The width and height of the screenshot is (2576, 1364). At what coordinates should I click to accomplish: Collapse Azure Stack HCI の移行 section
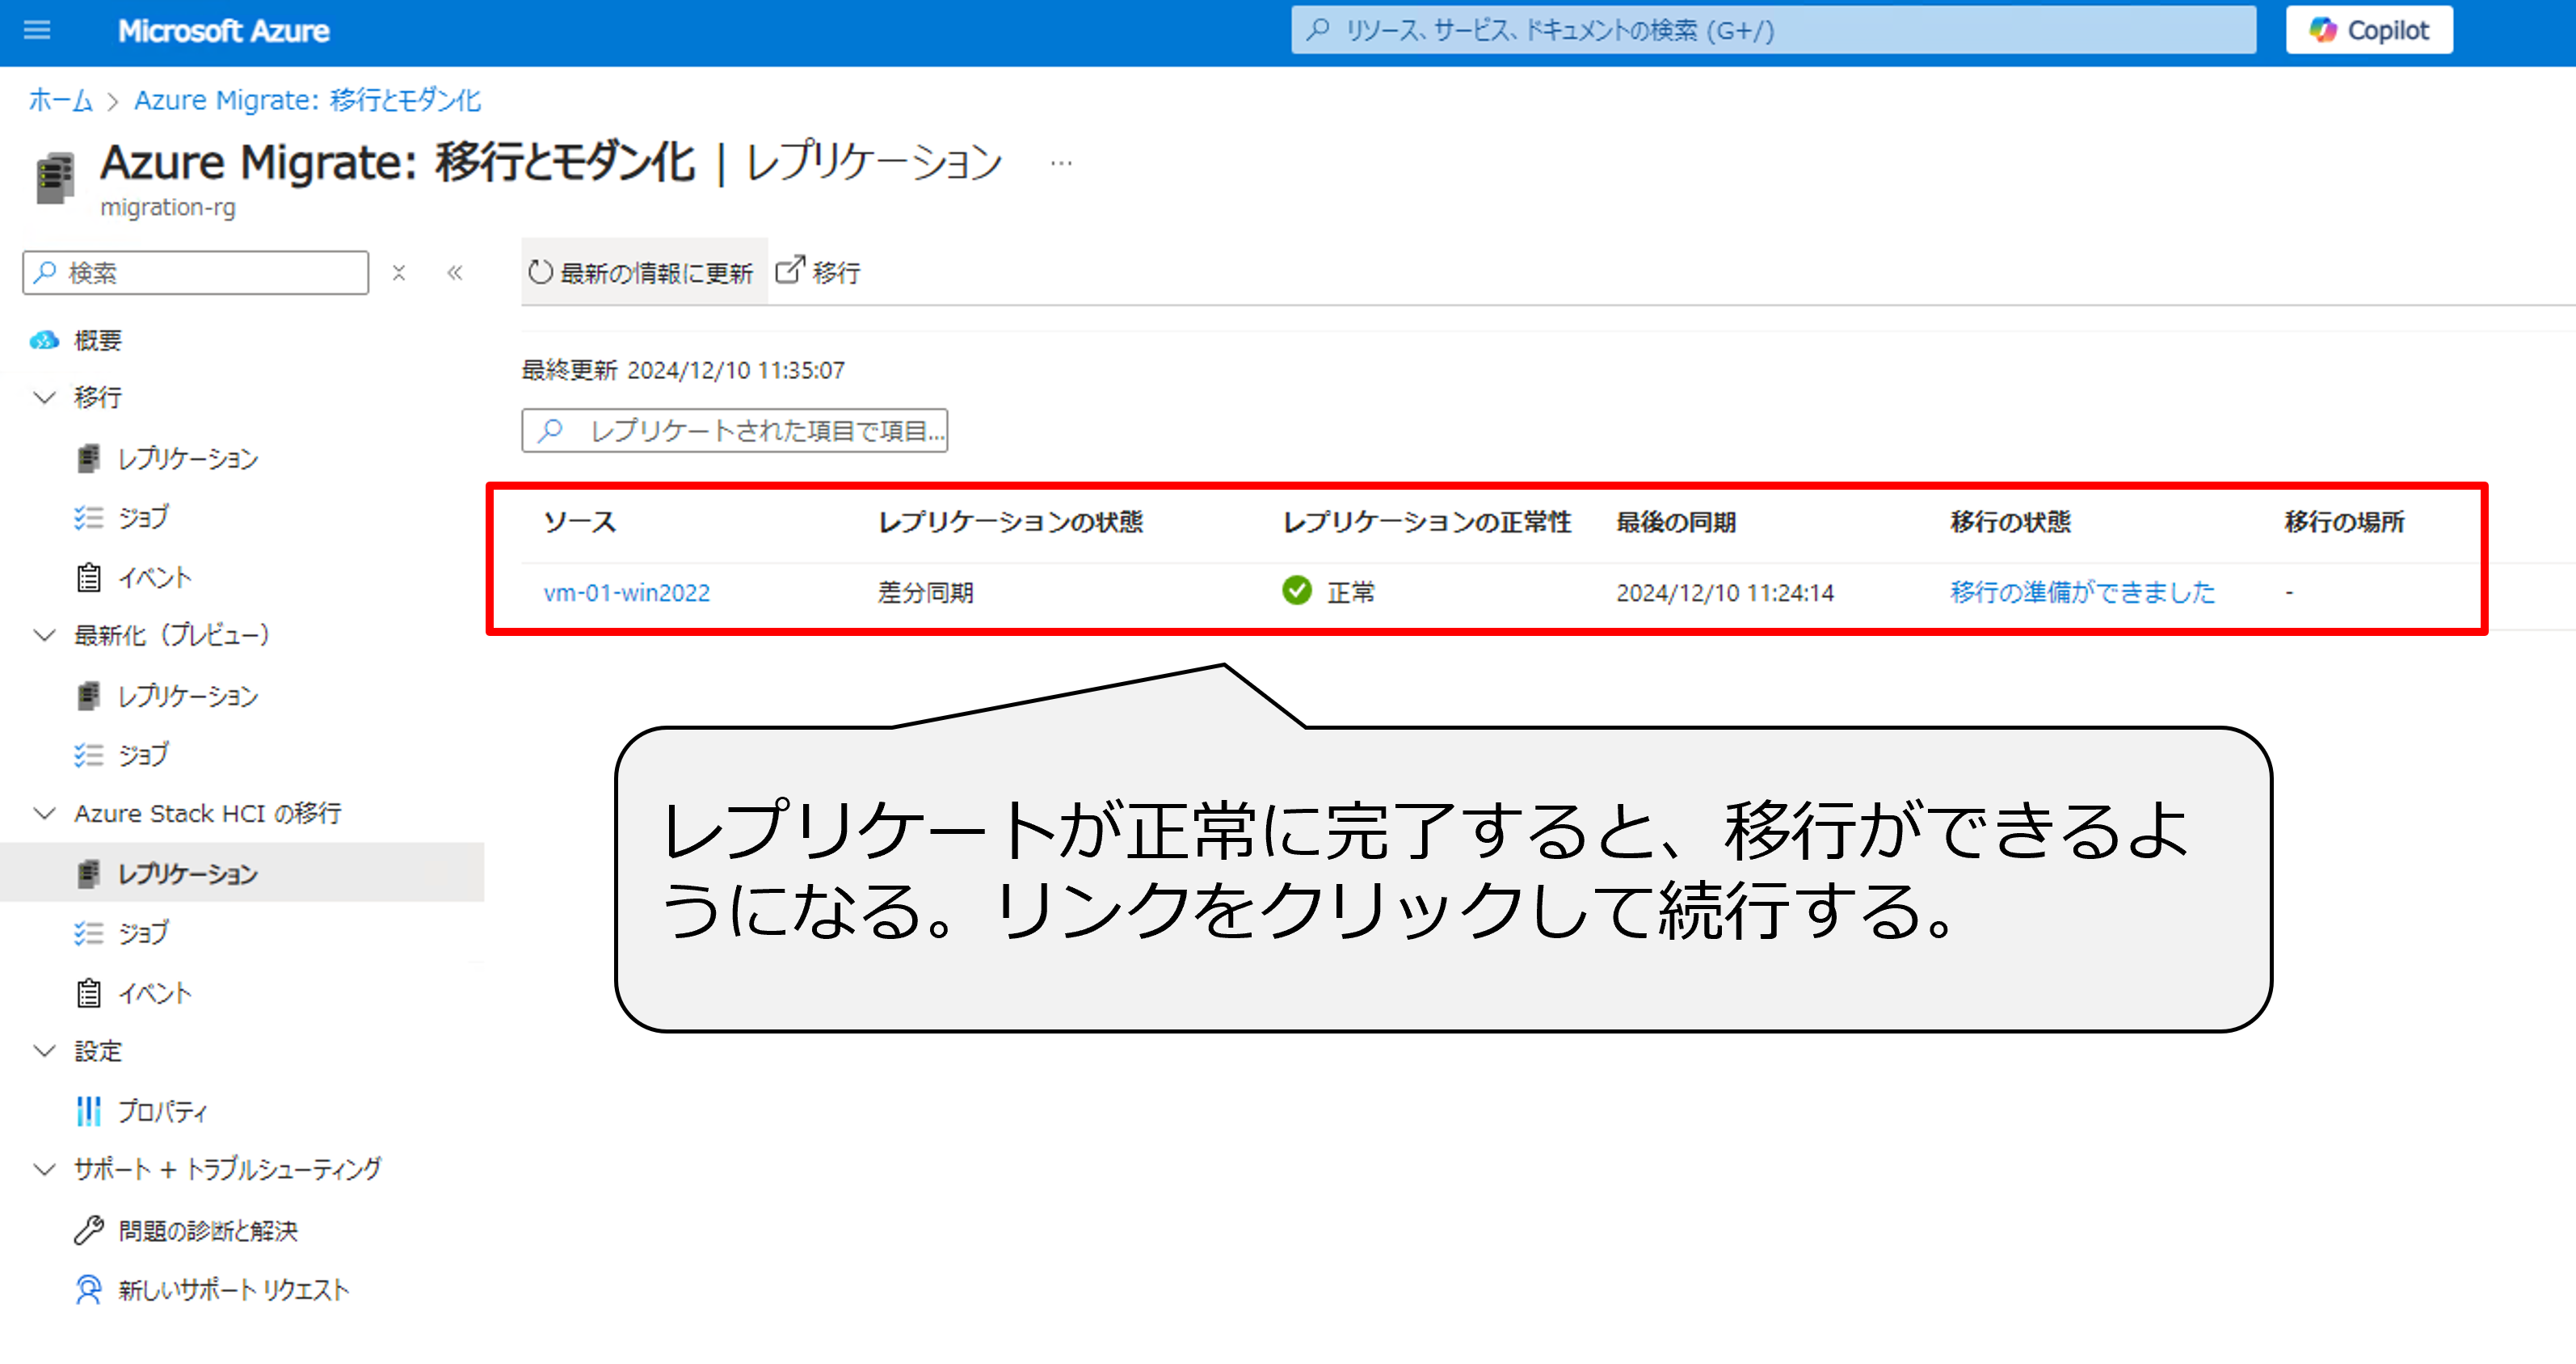(x=45, y=813)
